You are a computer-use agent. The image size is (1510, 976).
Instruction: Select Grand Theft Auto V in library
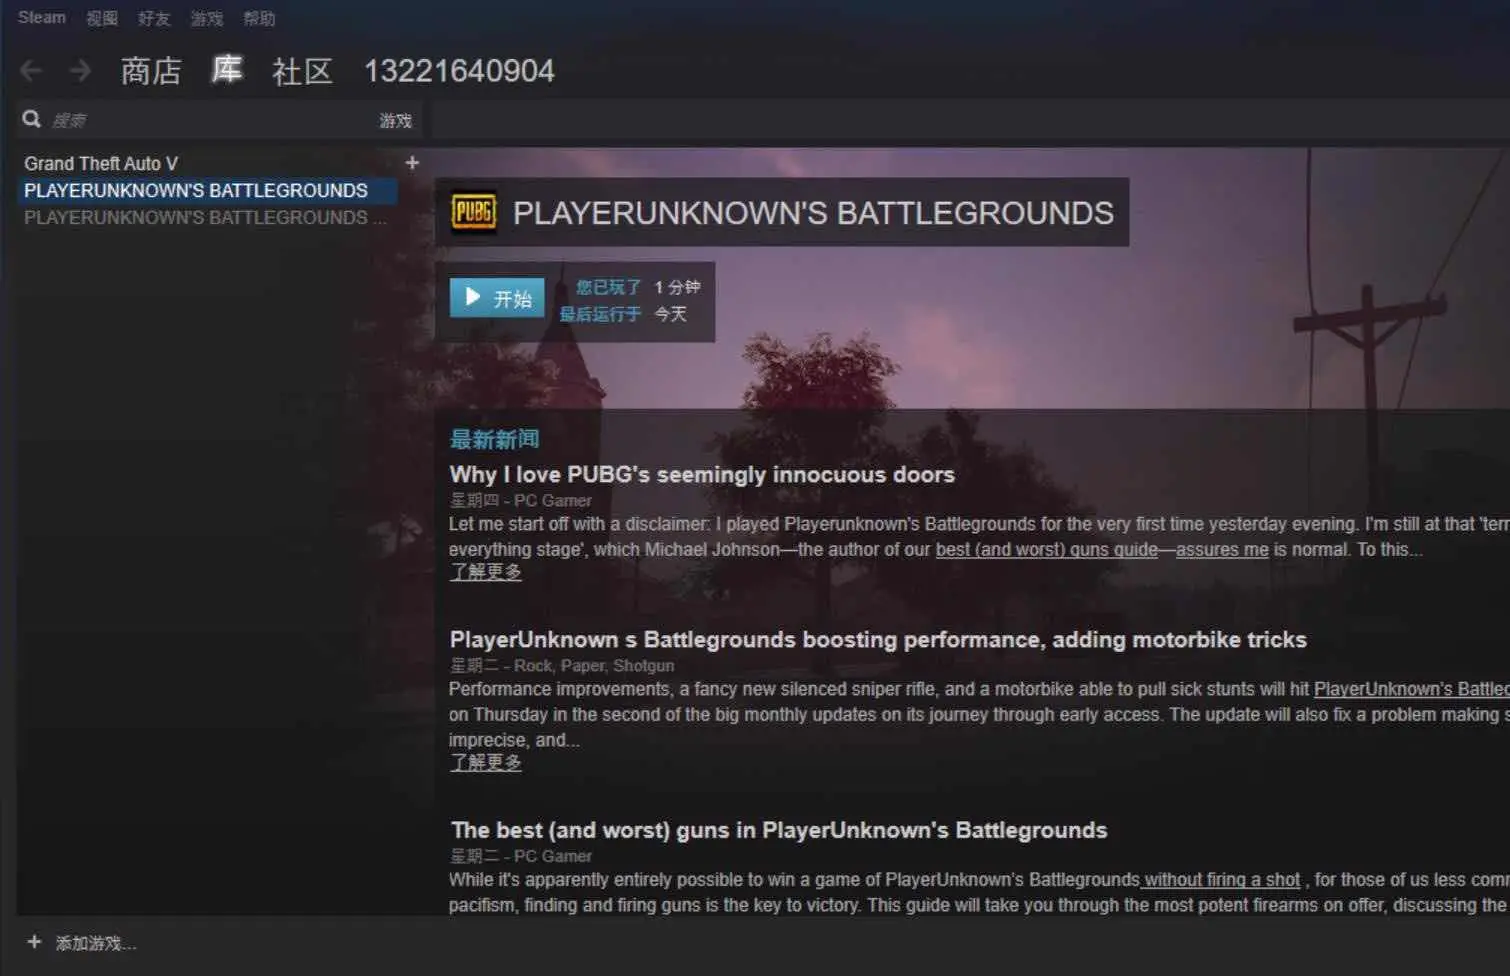[101, 163]
